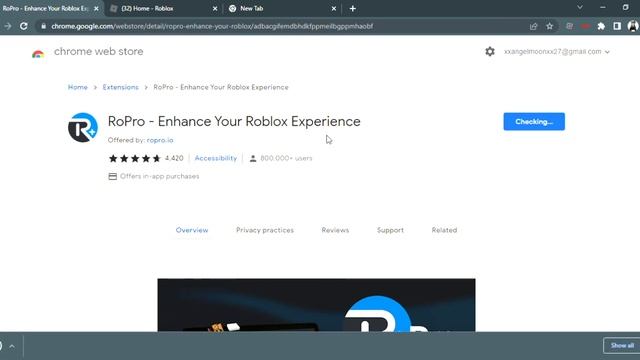640x360 pixels.
Task: Click the Chrome profile avatar
Action: point(633,26)
